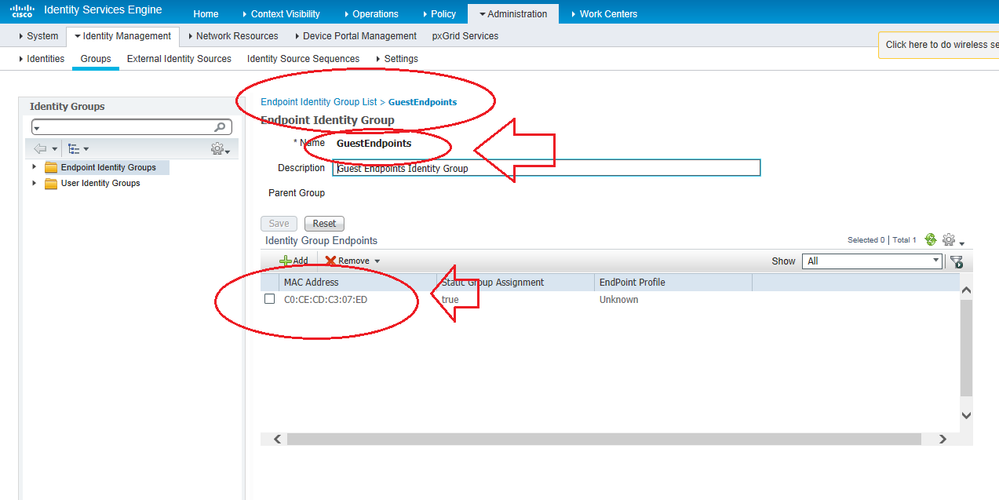The image size is (999, 500).
Task: Open the Operations menu
Action: click(371, 13)
